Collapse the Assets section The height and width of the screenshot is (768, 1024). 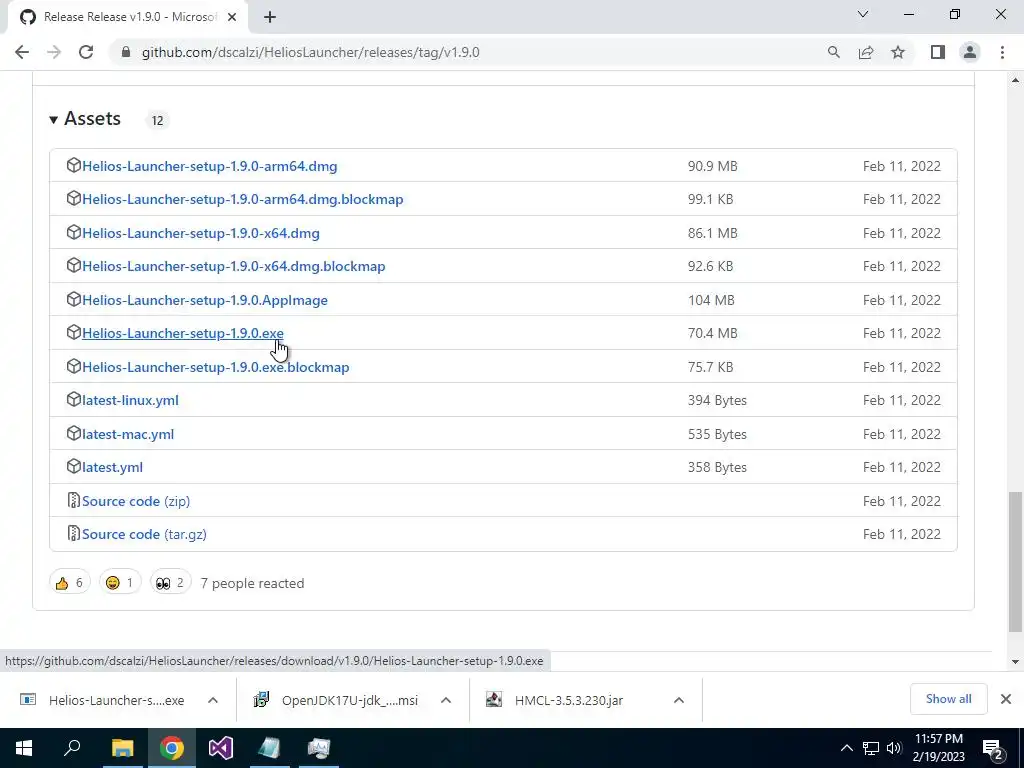coord(86,119)
